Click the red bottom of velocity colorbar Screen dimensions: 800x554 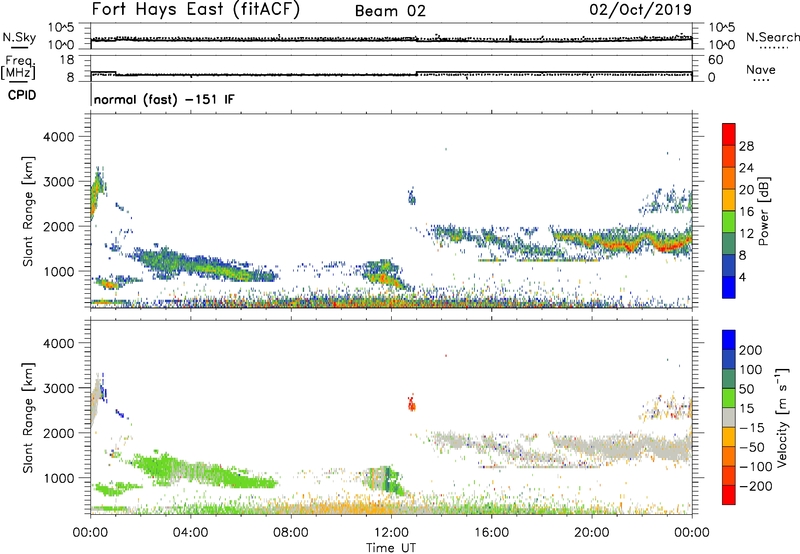[729, 495]
